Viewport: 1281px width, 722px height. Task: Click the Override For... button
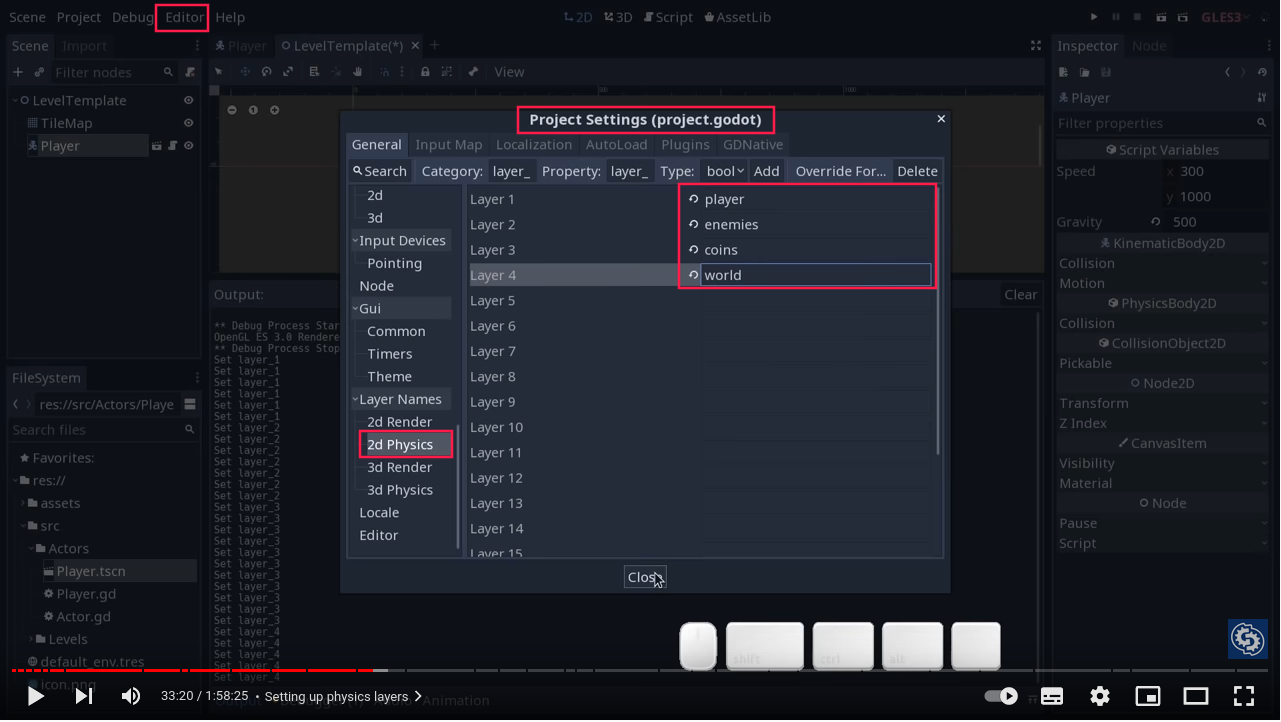click(x=841, y=171)
